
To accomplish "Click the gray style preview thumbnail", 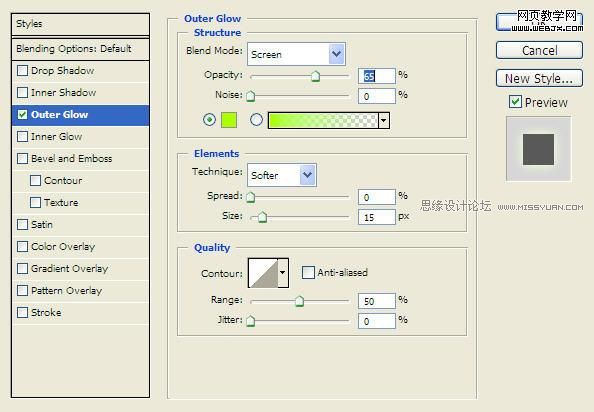I will (538, 149).
